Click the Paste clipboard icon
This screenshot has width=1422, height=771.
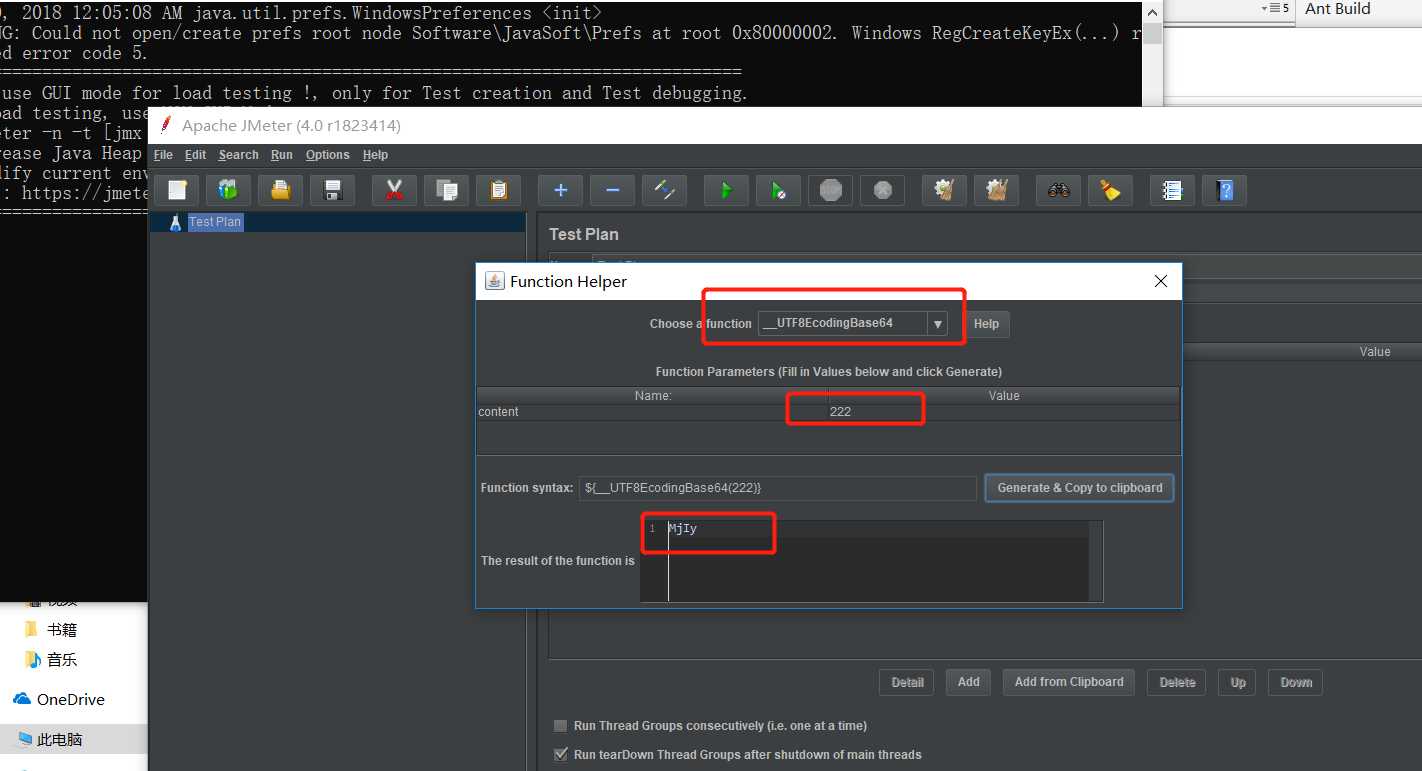point(499,190)
